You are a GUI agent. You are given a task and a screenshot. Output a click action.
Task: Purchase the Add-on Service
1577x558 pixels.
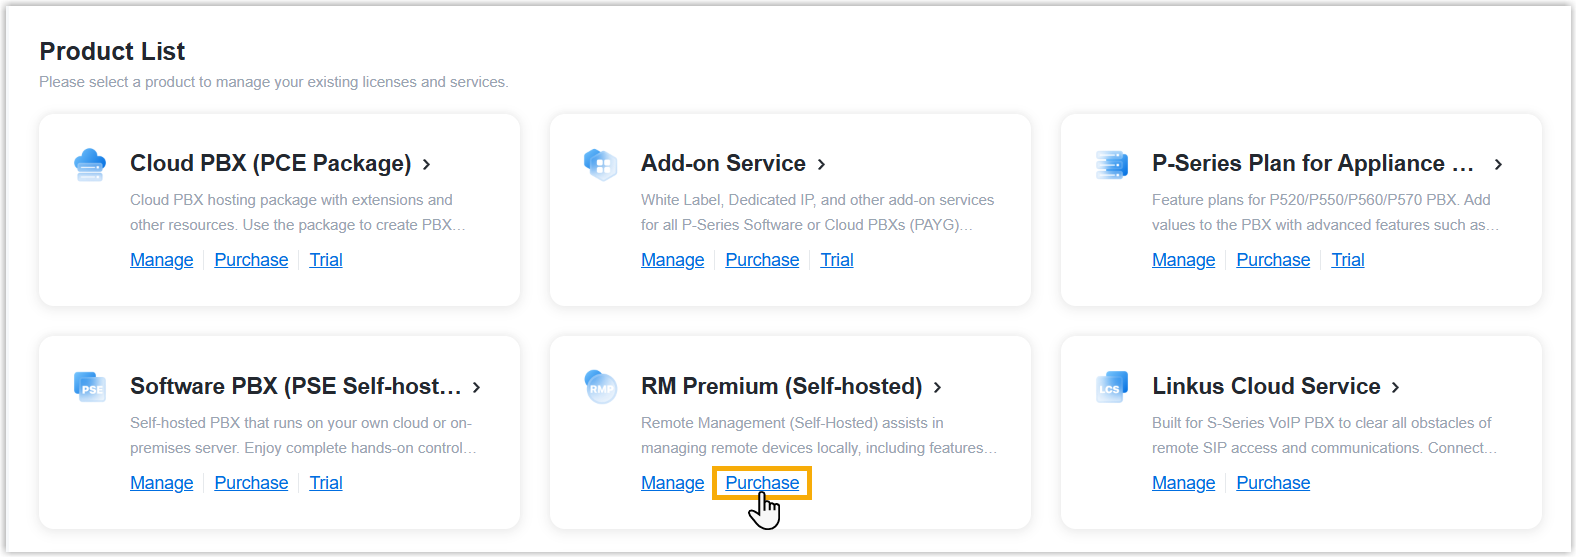[x=762, y=260]
